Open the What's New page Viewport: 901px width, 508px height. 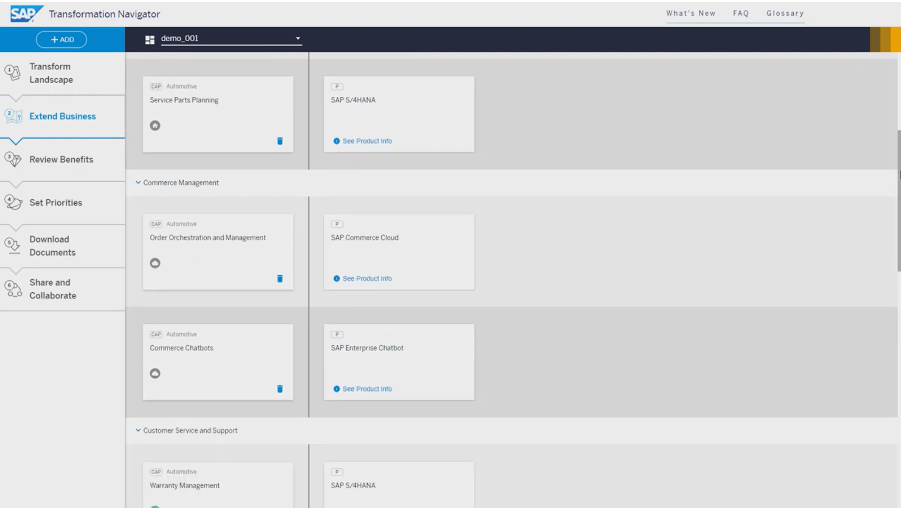point(690,13)
